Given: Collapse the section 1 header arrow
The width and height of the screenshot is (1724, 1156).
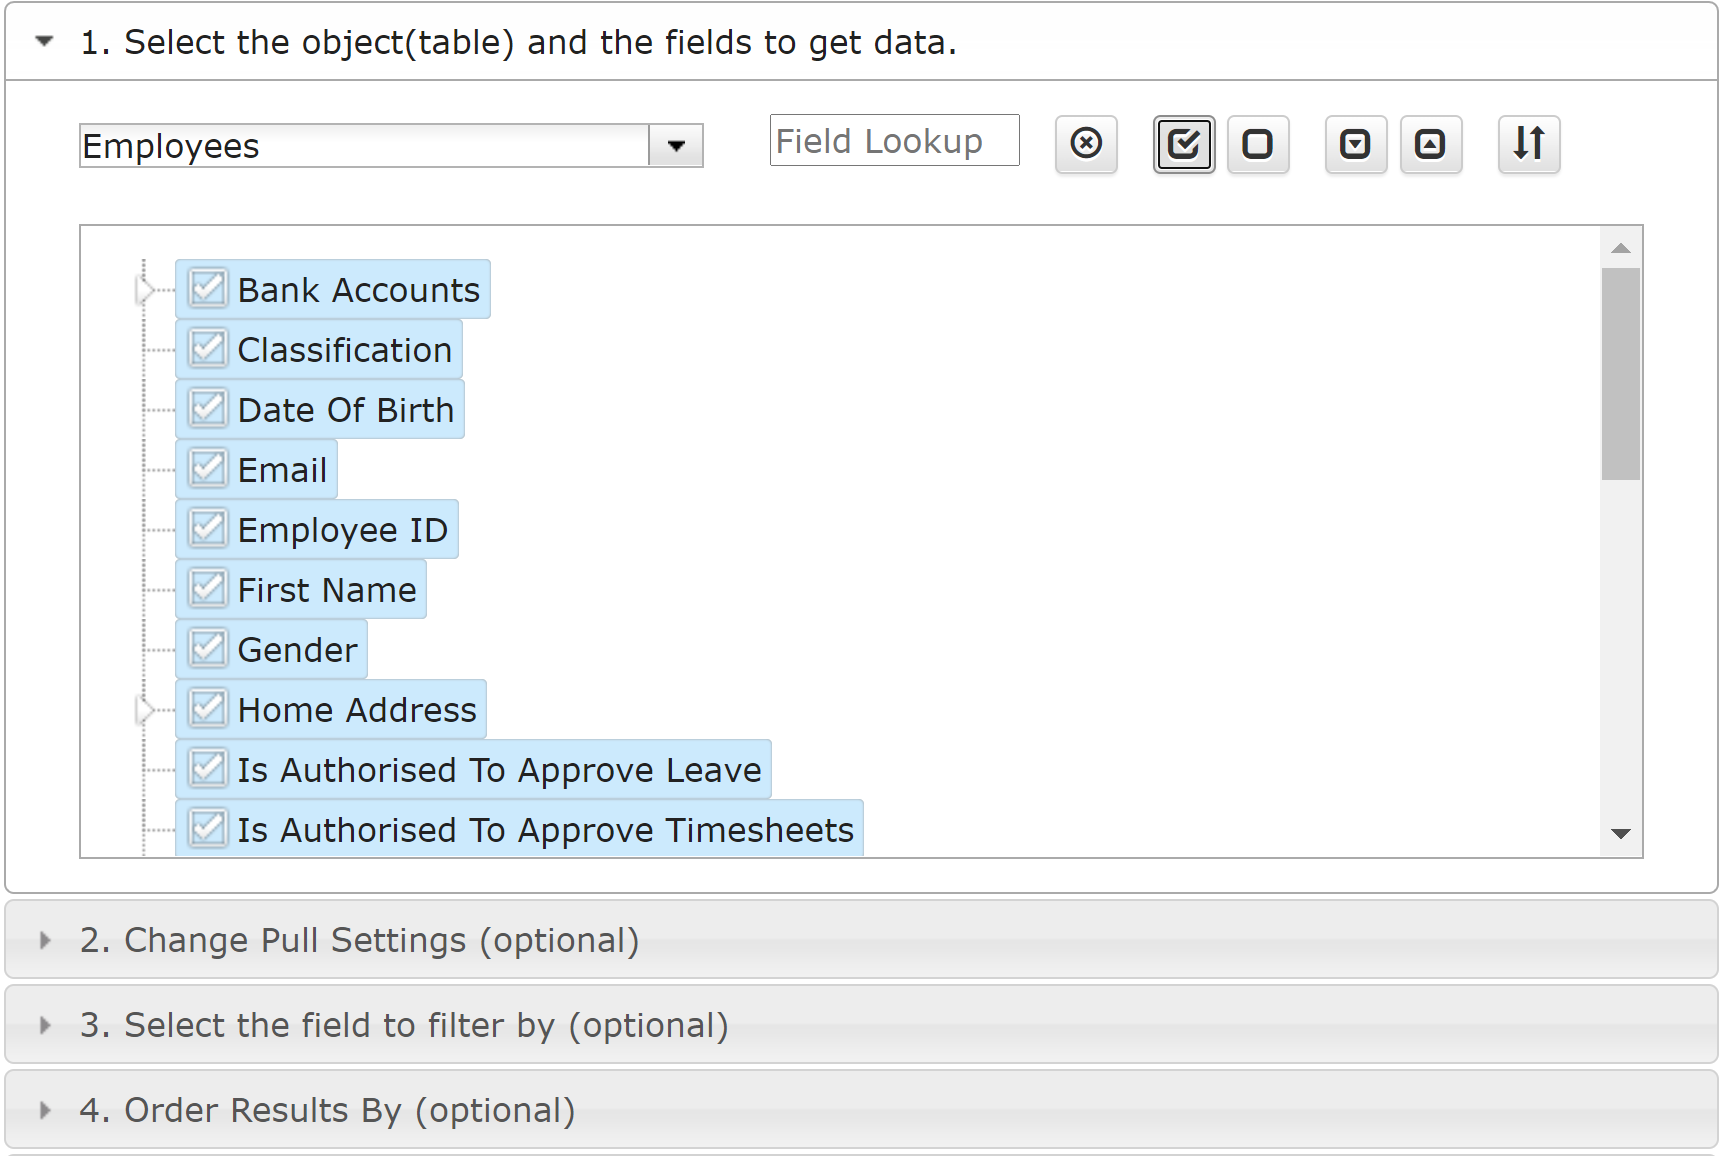Looking at the screenshot, I should click(44, 42).
